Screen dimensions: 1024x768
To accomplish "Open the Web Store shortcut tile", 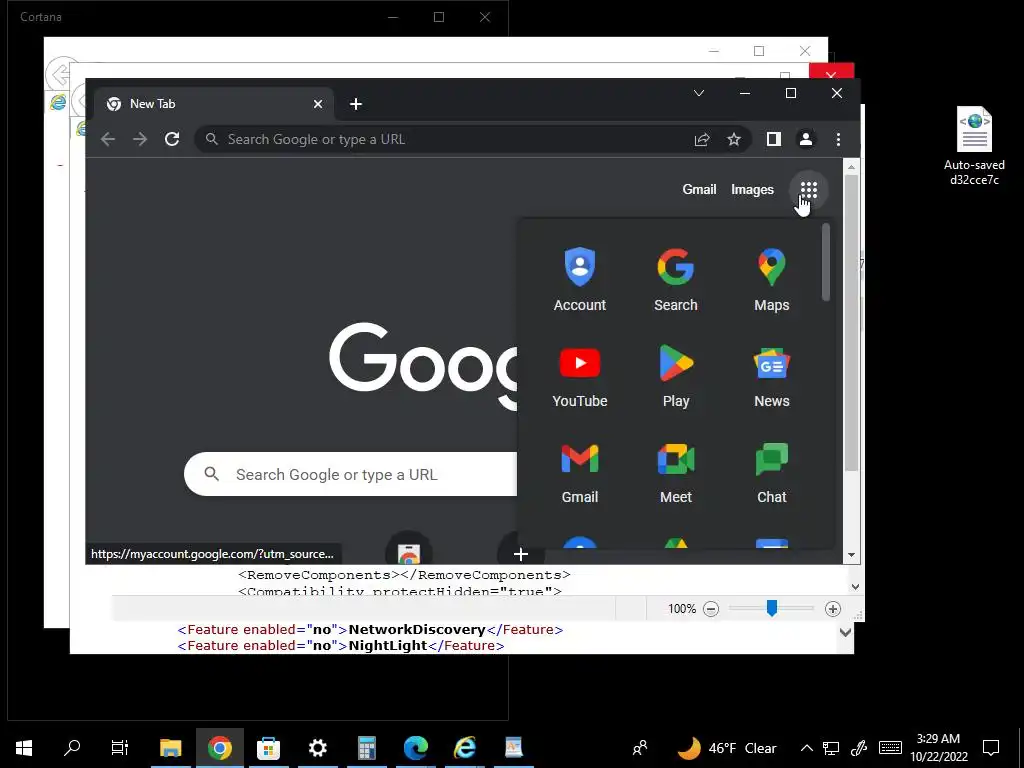I will point(409,551).
